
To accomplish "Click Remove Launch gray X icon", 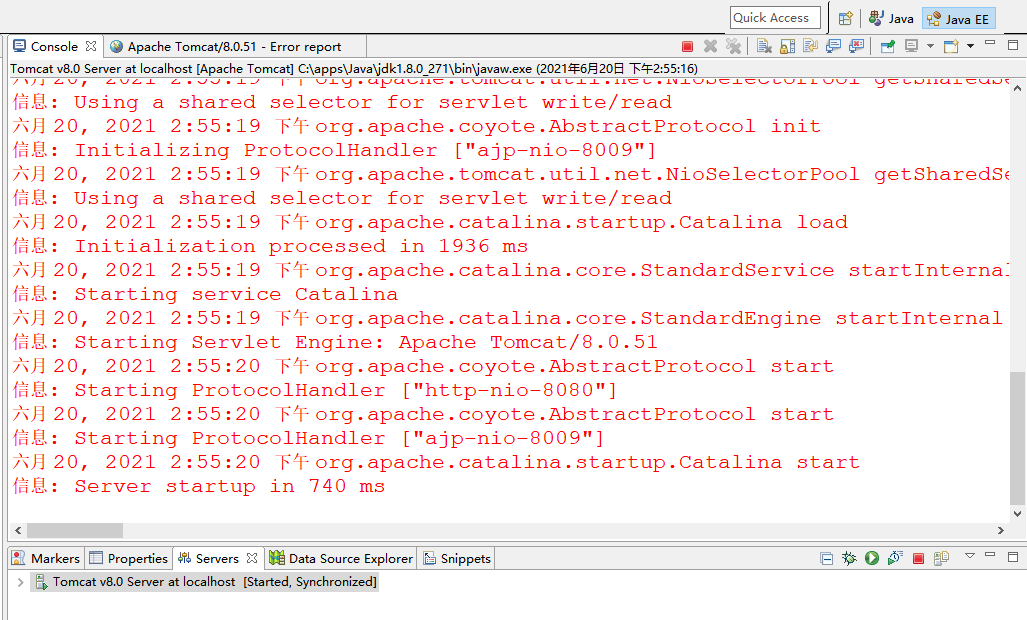I will tap(711, 46).
